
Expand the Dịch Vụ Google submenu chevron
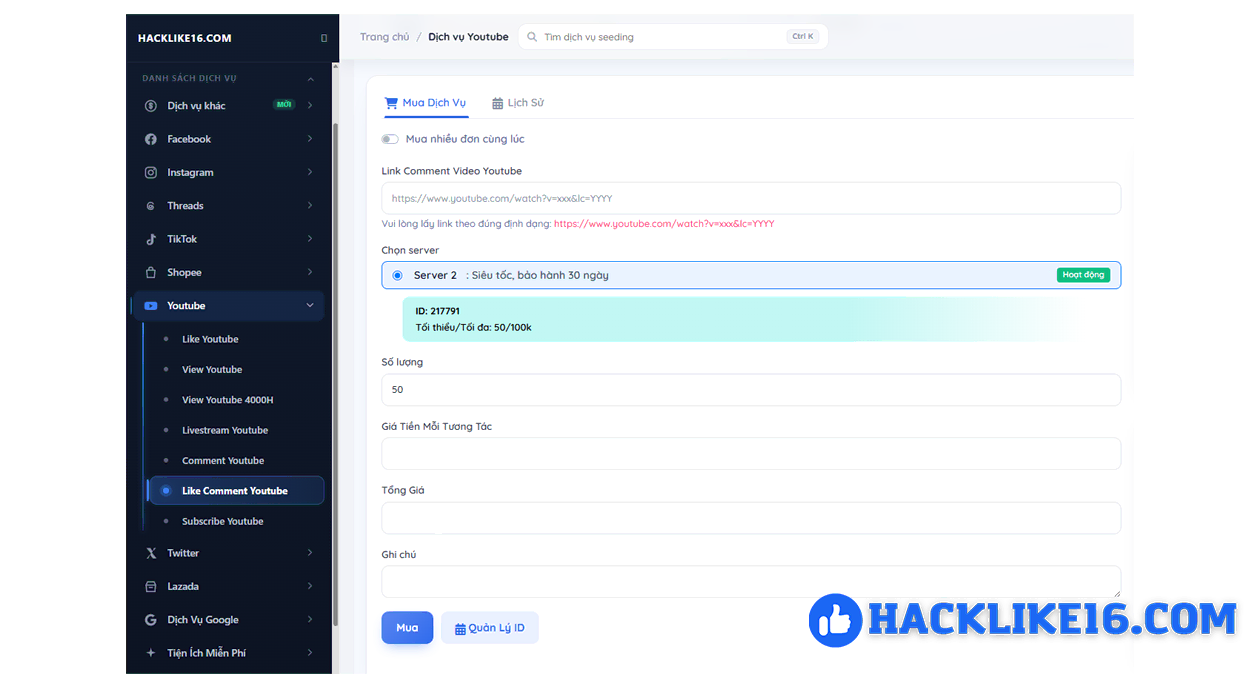point(310,620)
